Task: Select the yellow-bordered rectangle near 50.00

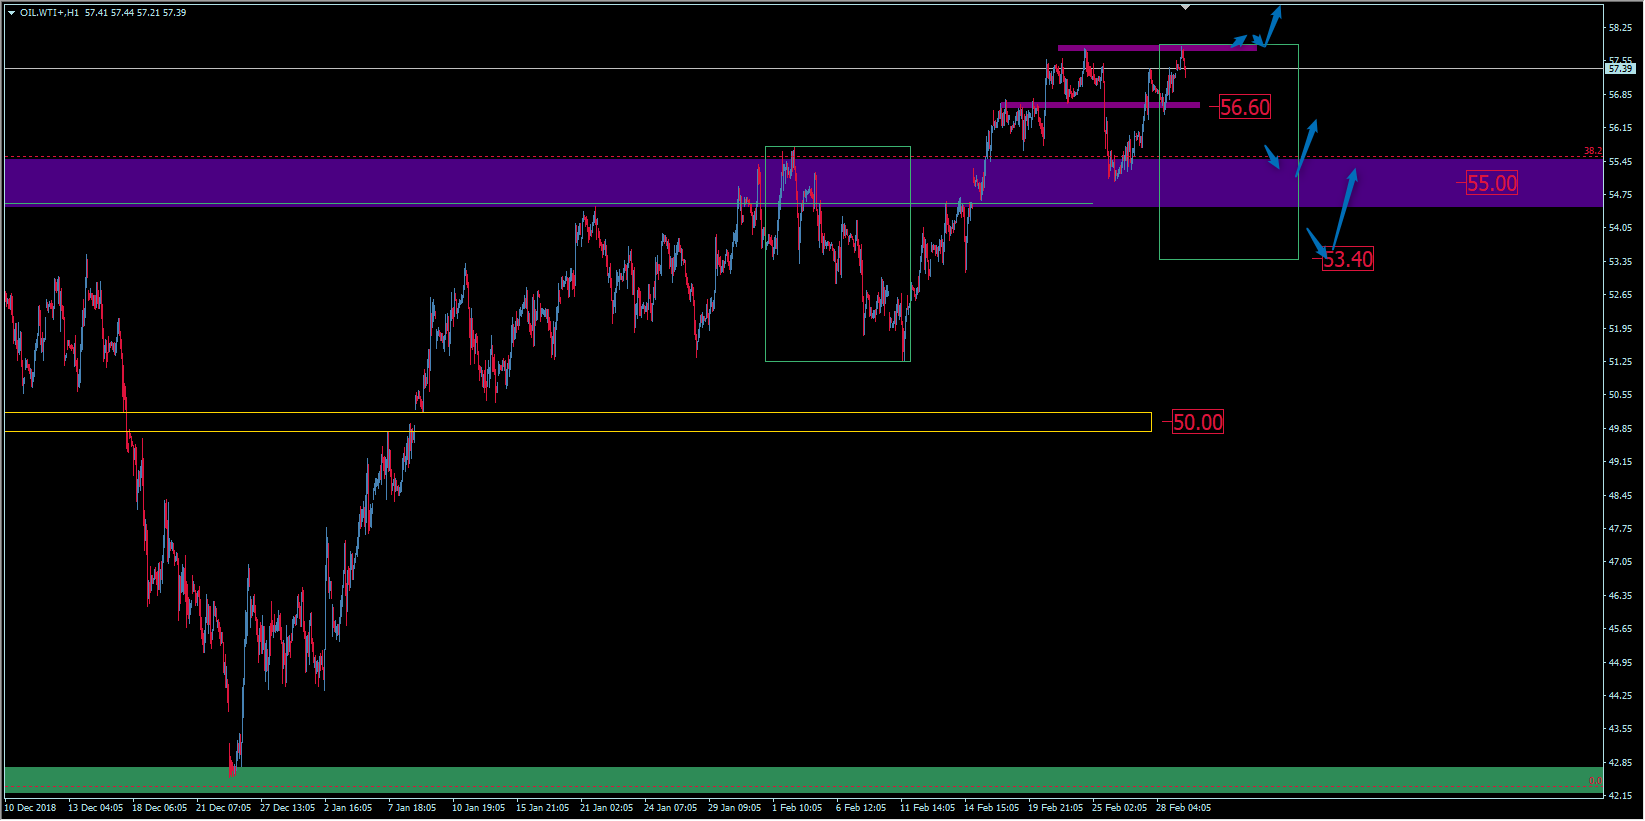Action: click(x=577, y=422)
